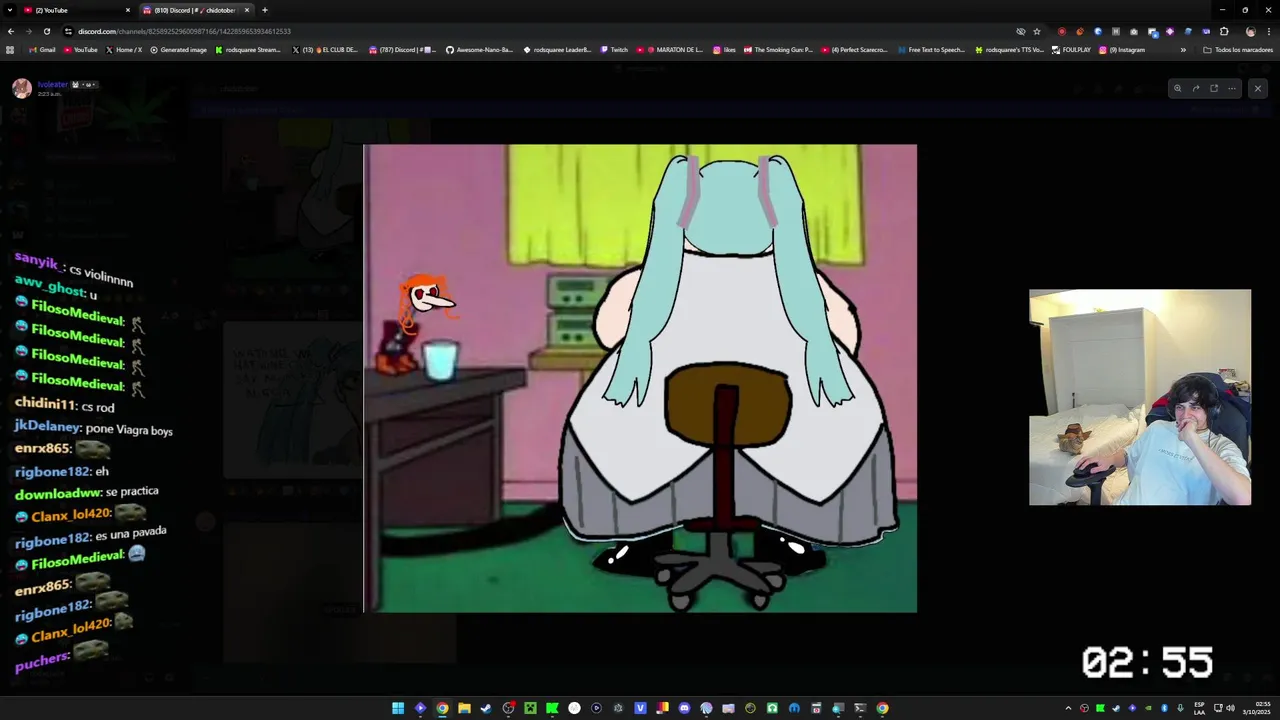Image resolution: width=1280 pixels, height=720 pixels.
Task: Open the (9) Instagram bookmark
Action: coord(1122,49)
